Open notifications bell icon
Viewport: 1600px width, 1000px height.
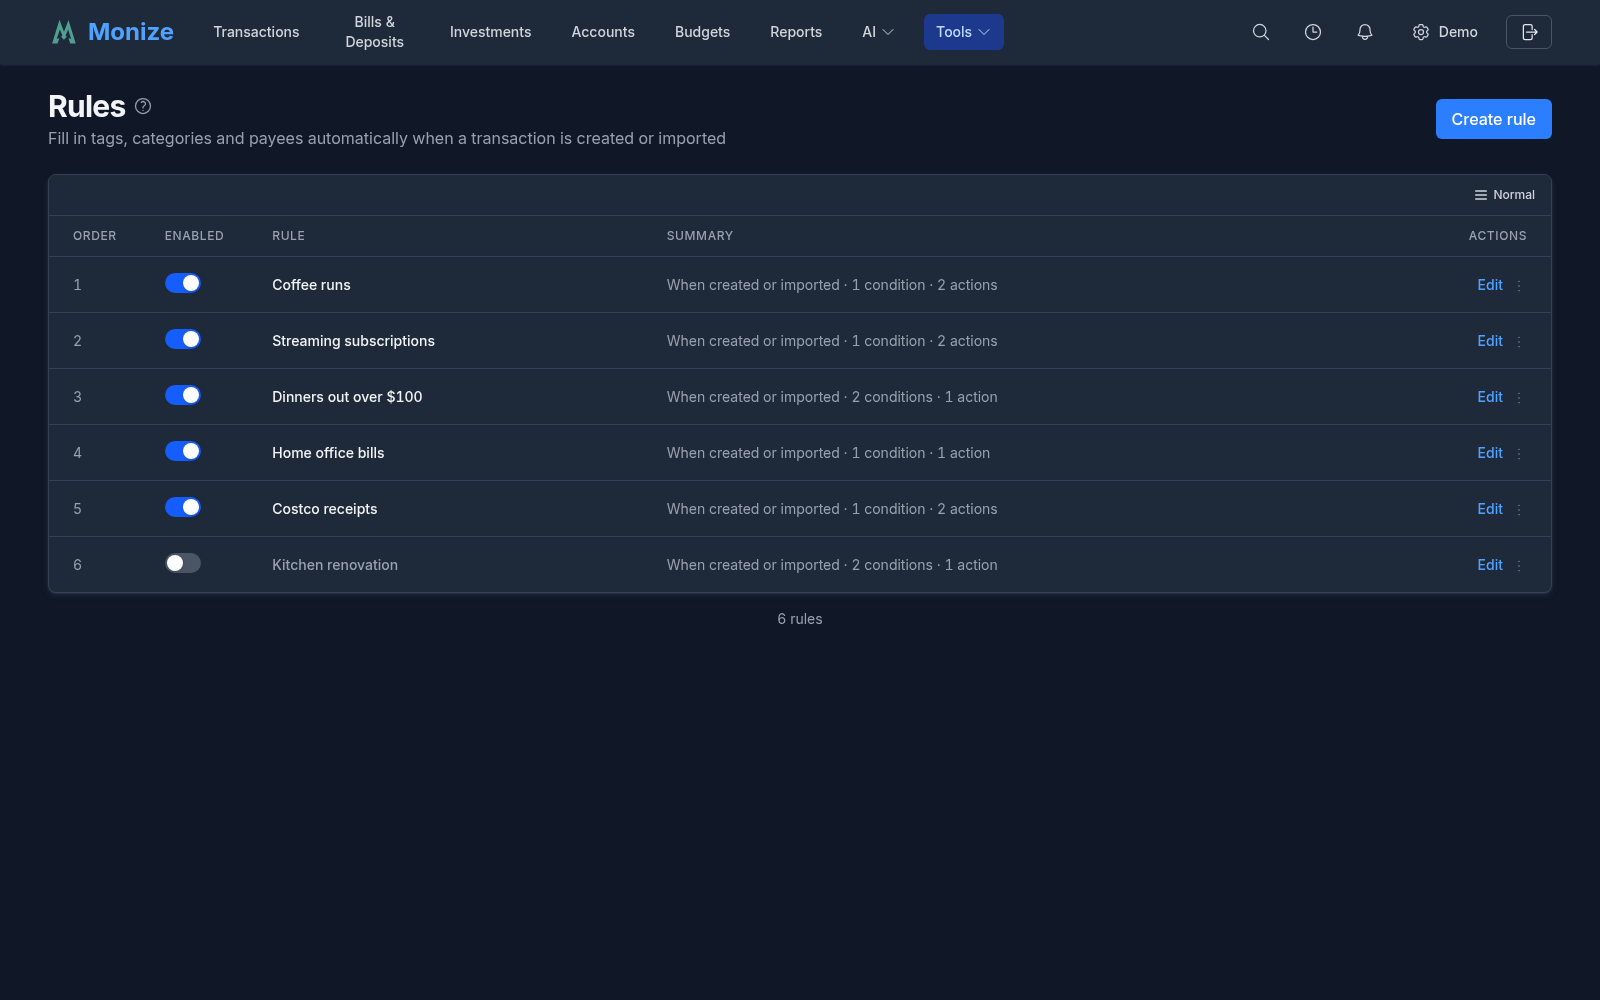tap(1365, 32)
